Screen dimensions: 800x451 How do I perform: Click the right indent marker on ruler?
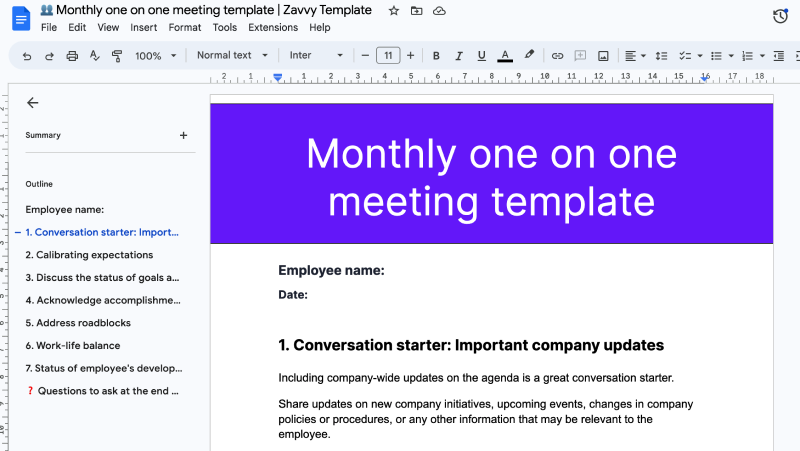[x=705, y=78]
